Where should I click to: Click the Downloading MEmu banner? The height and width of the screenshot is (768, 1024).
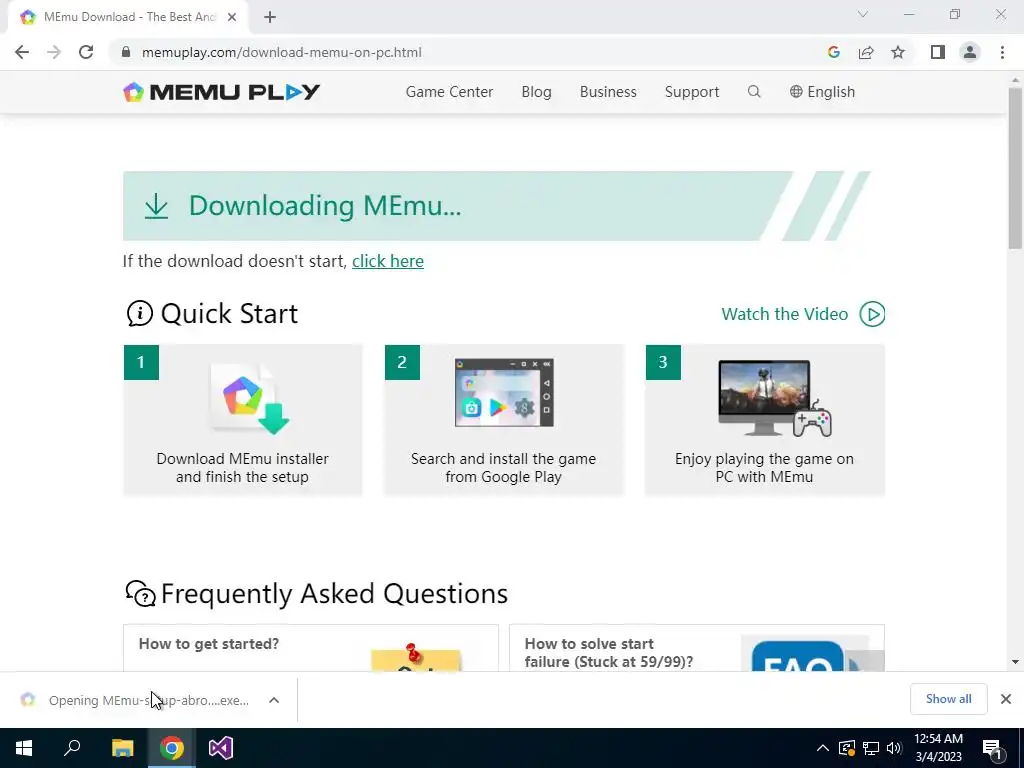click(496, 206)
